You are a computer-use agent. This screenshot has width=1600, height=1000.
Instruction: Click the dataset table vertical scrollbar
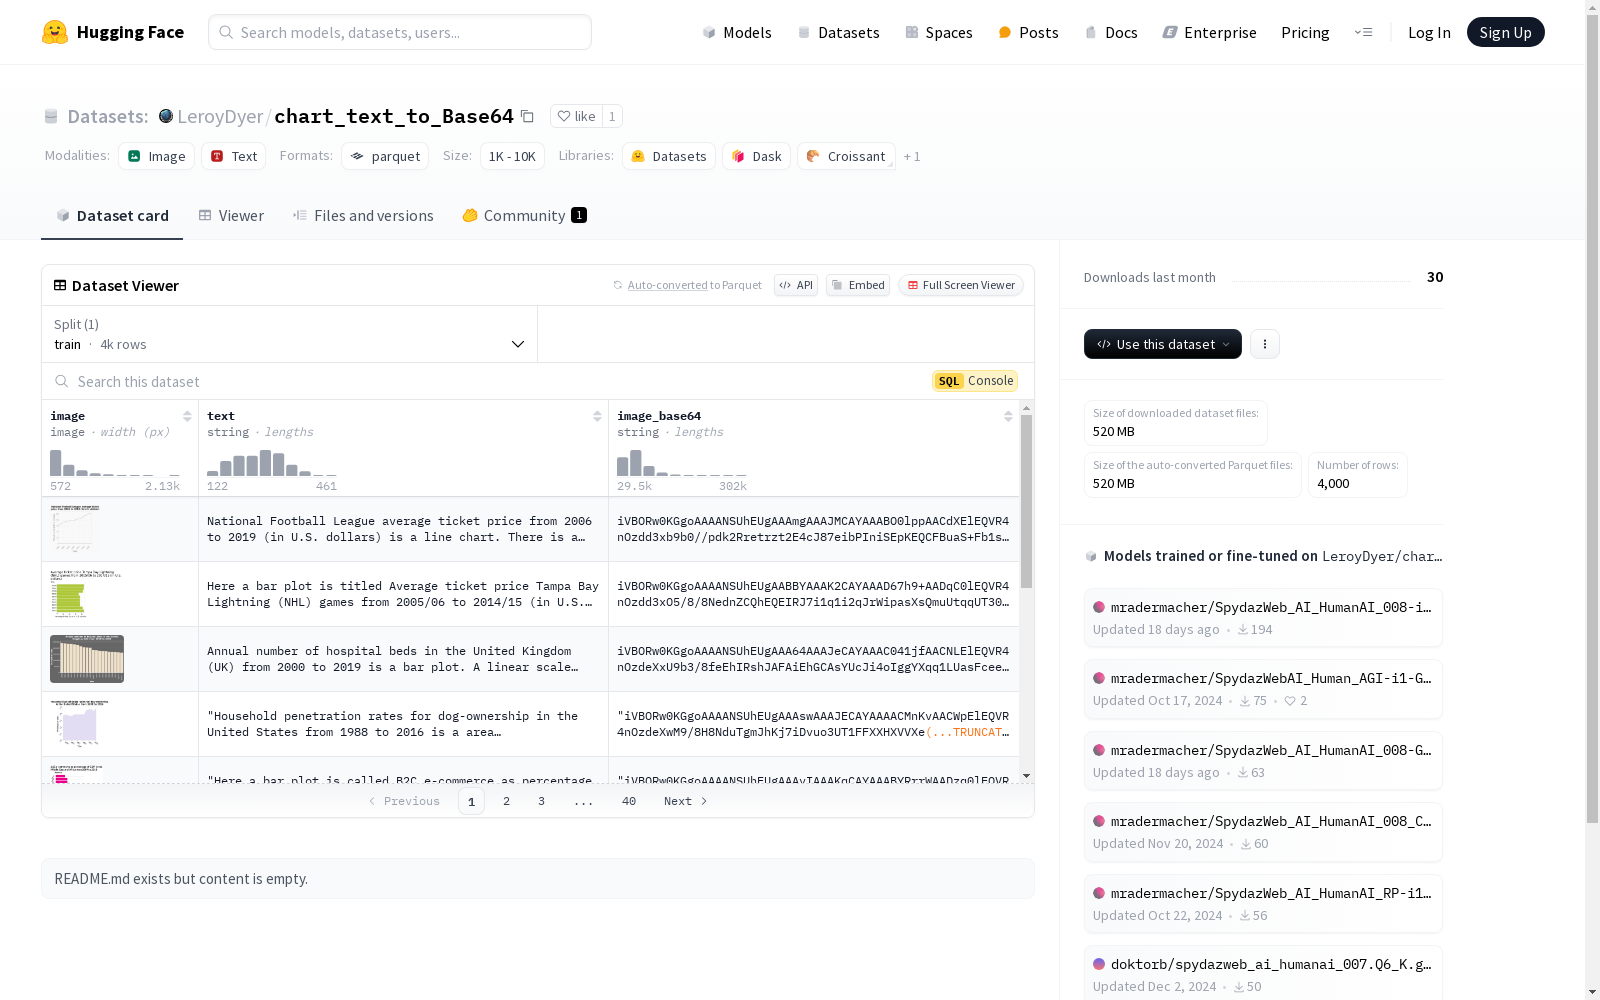coord(1026,502)
